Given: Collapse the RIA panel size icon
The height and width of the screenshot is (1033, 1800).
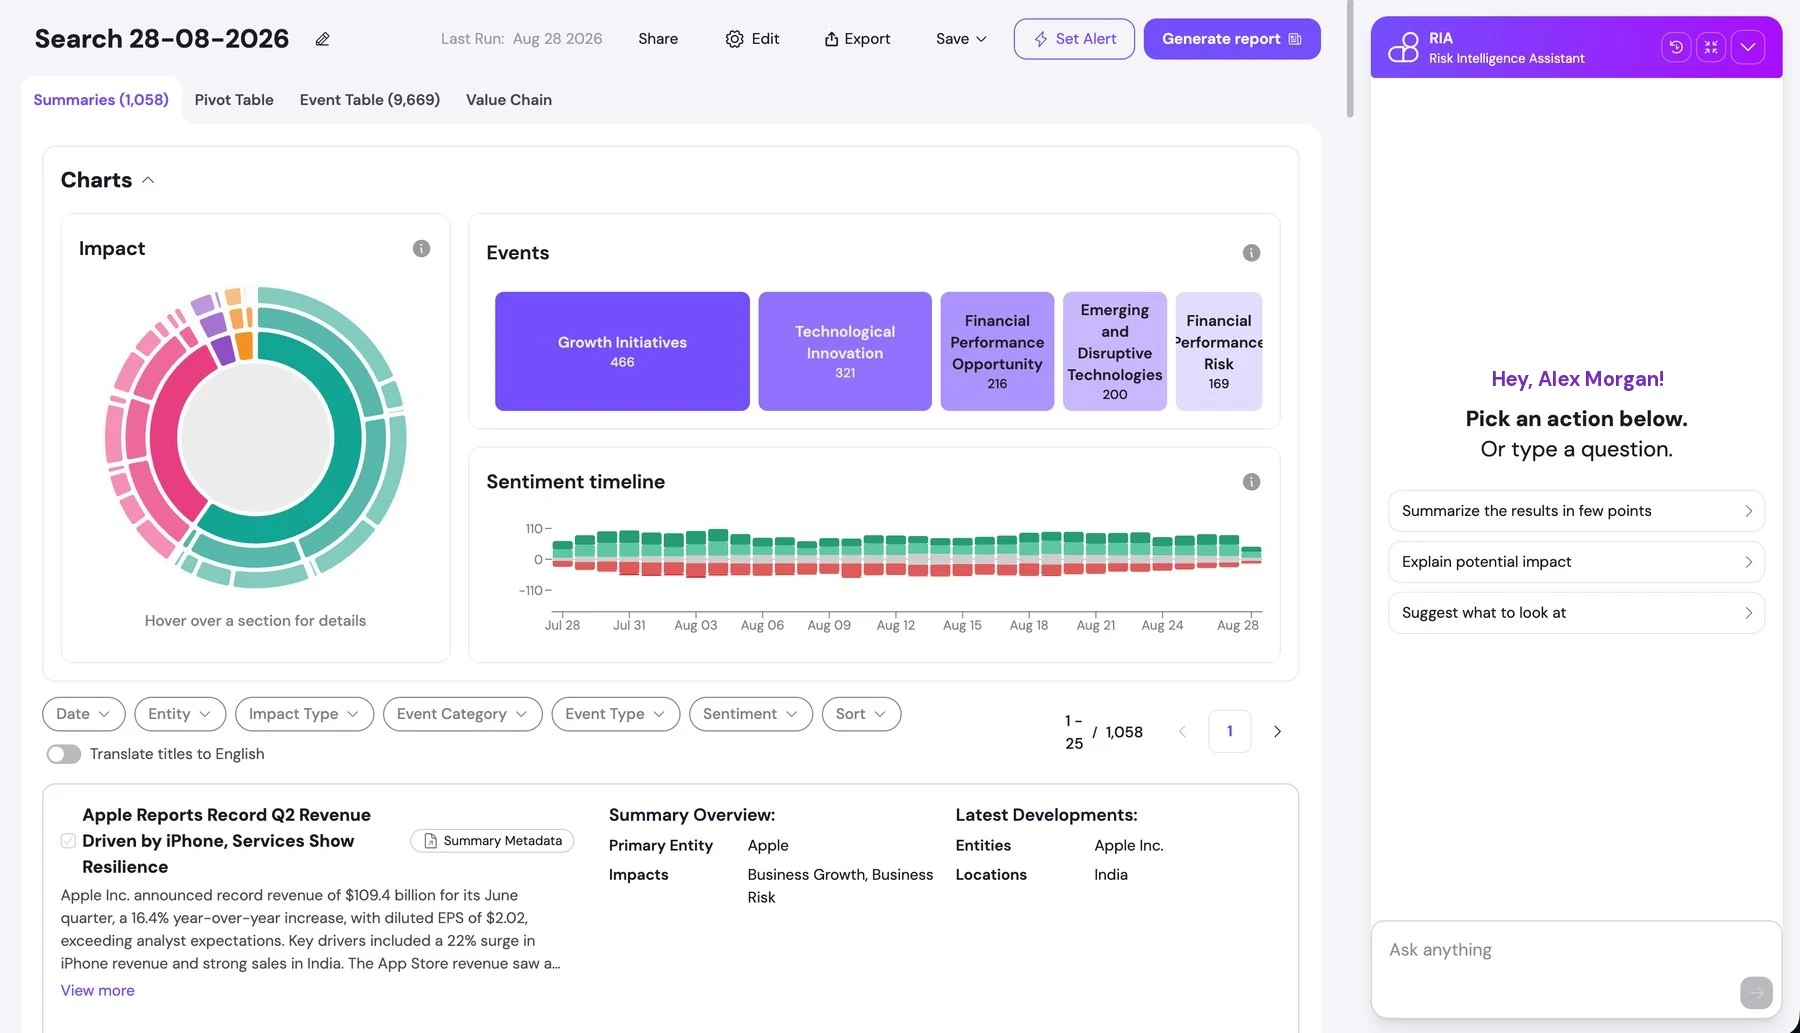Looking at the screenshot, I should pyautogui.click(x=1711, y=47).
